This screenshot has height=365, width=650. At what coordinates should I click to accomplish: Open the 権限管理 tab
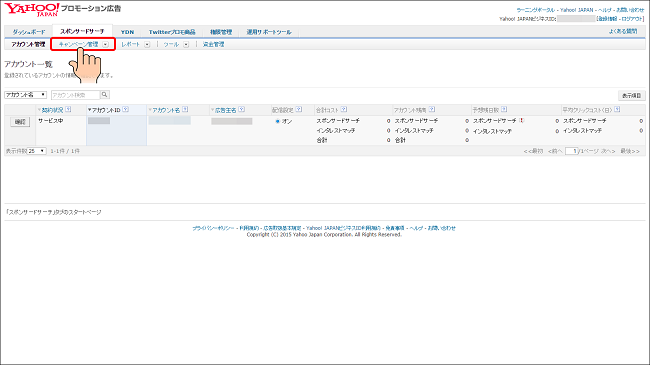[221, 32]
